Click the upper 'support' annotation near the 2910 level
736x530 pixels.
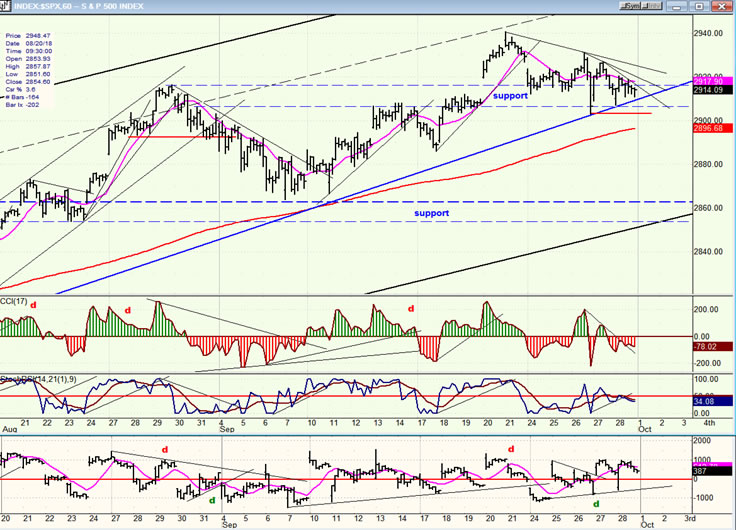(510, 96)
